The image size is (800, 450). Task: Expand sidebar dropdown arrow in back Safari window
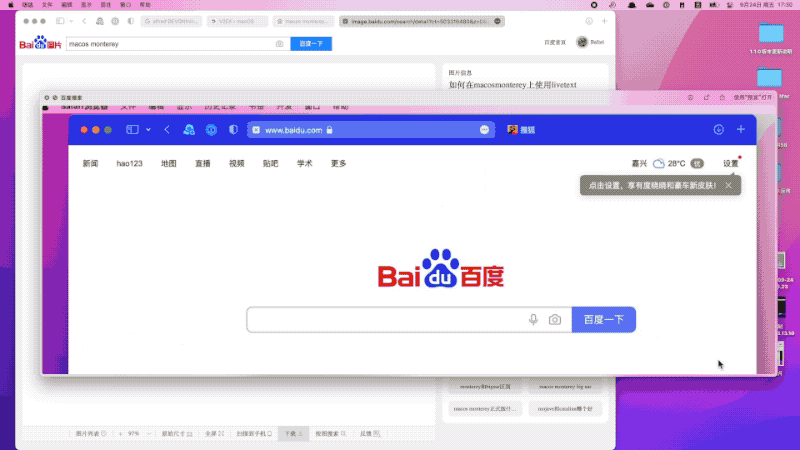[x=71, y=21]
